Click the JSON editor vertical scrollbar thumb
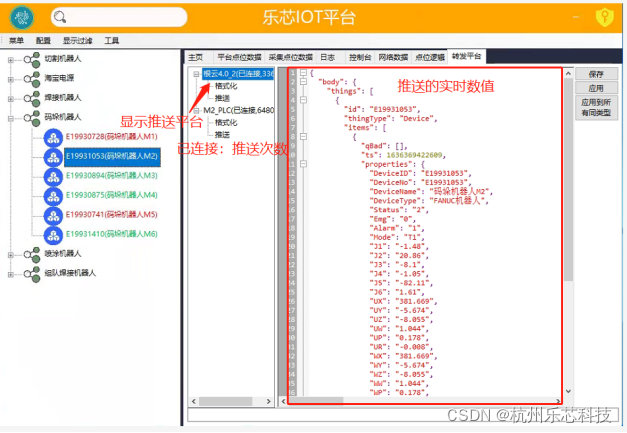The image size is (627, 433). (x=568, y=180)
